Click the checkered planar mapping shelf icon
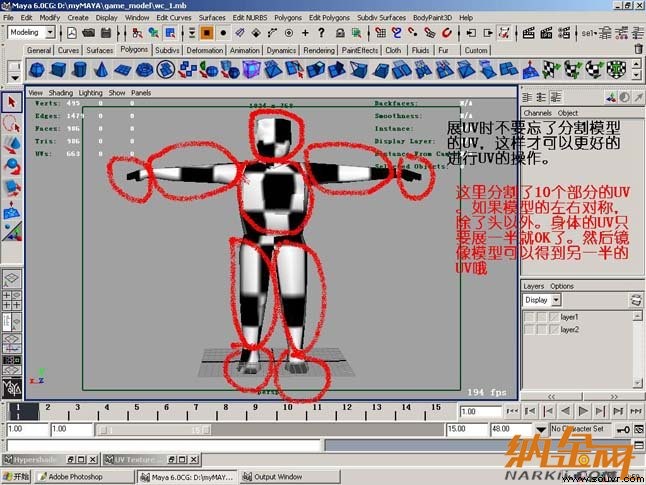This screenshot has height=485, width=646. pos(552,69)
